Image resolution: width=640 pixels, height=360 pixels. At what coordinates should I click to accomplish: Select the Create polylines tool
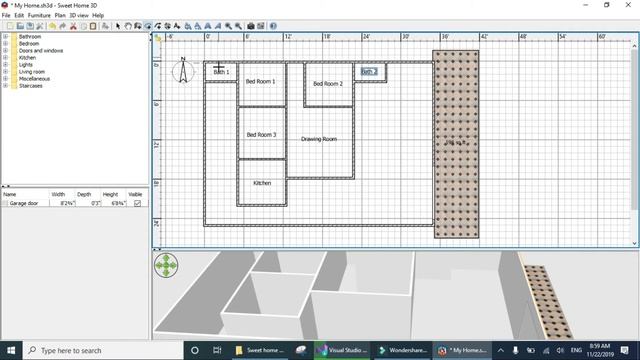click(x=158, y=26)
